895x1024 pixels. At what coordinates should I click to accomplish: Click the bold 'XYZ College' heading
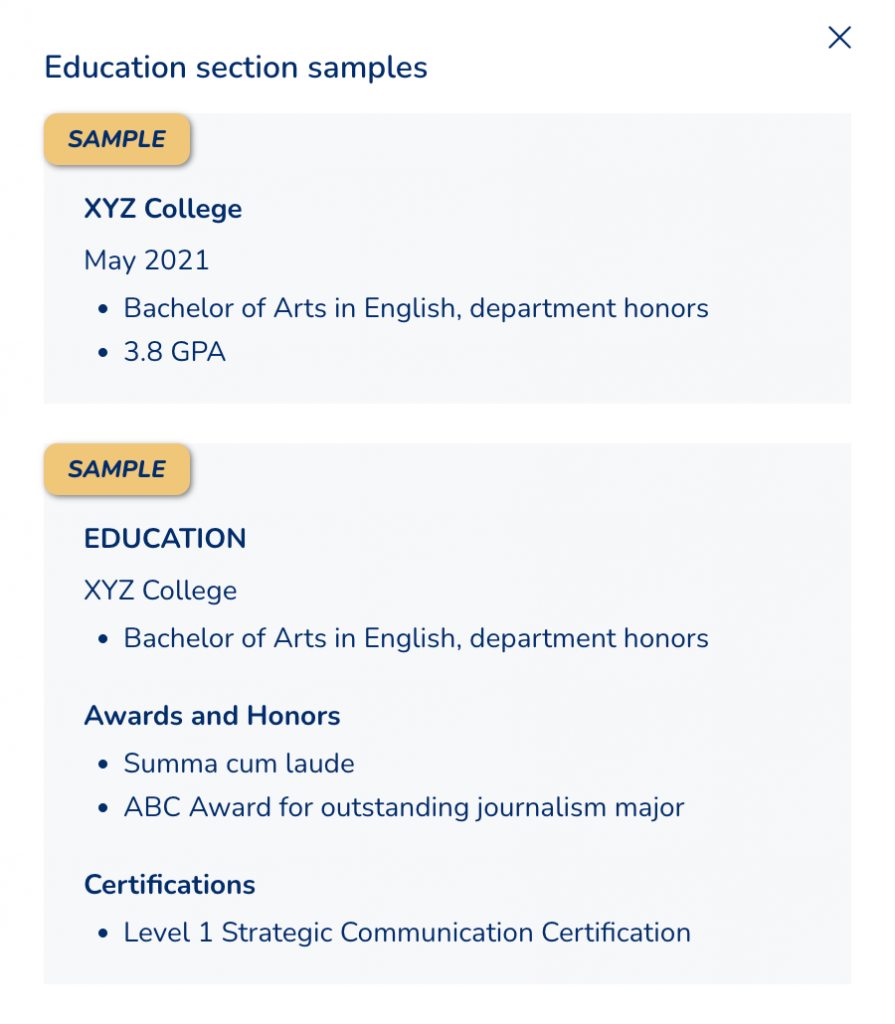tap(163, 209)
